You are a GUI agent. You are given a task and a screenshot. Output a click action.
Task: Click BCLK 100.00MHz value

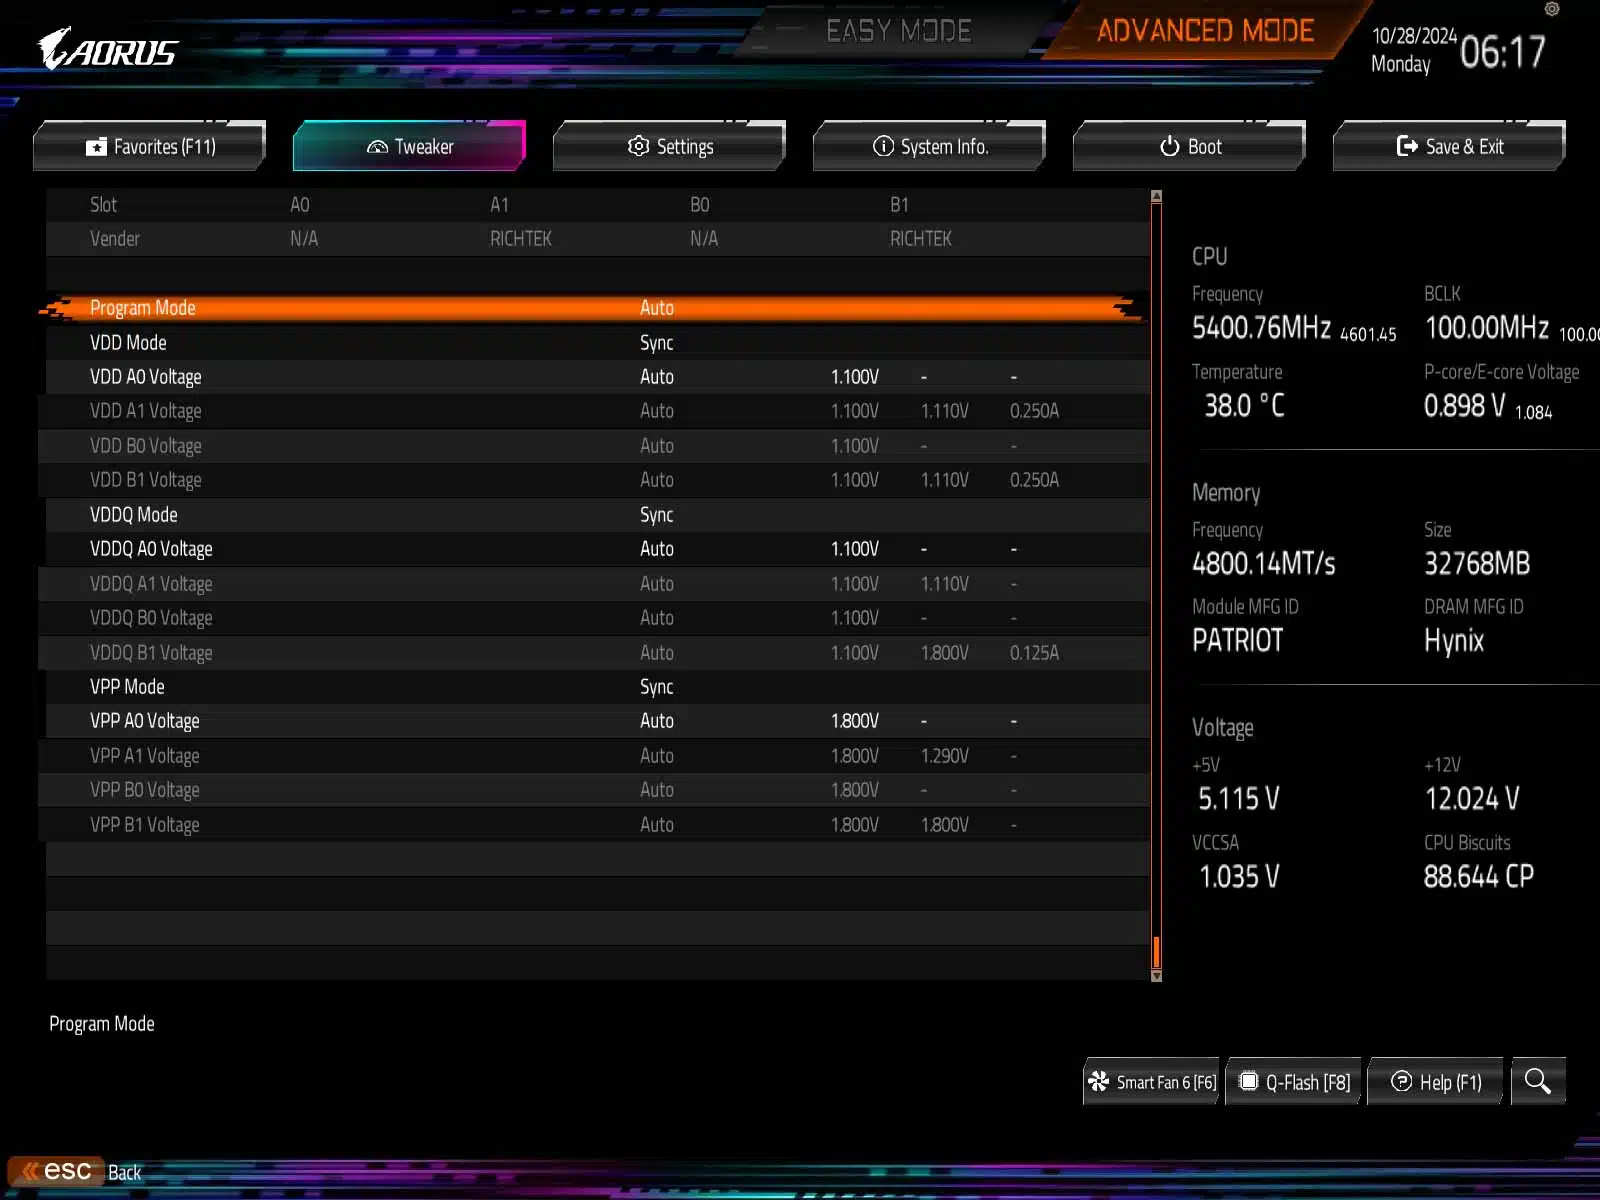coord(1487,328)
